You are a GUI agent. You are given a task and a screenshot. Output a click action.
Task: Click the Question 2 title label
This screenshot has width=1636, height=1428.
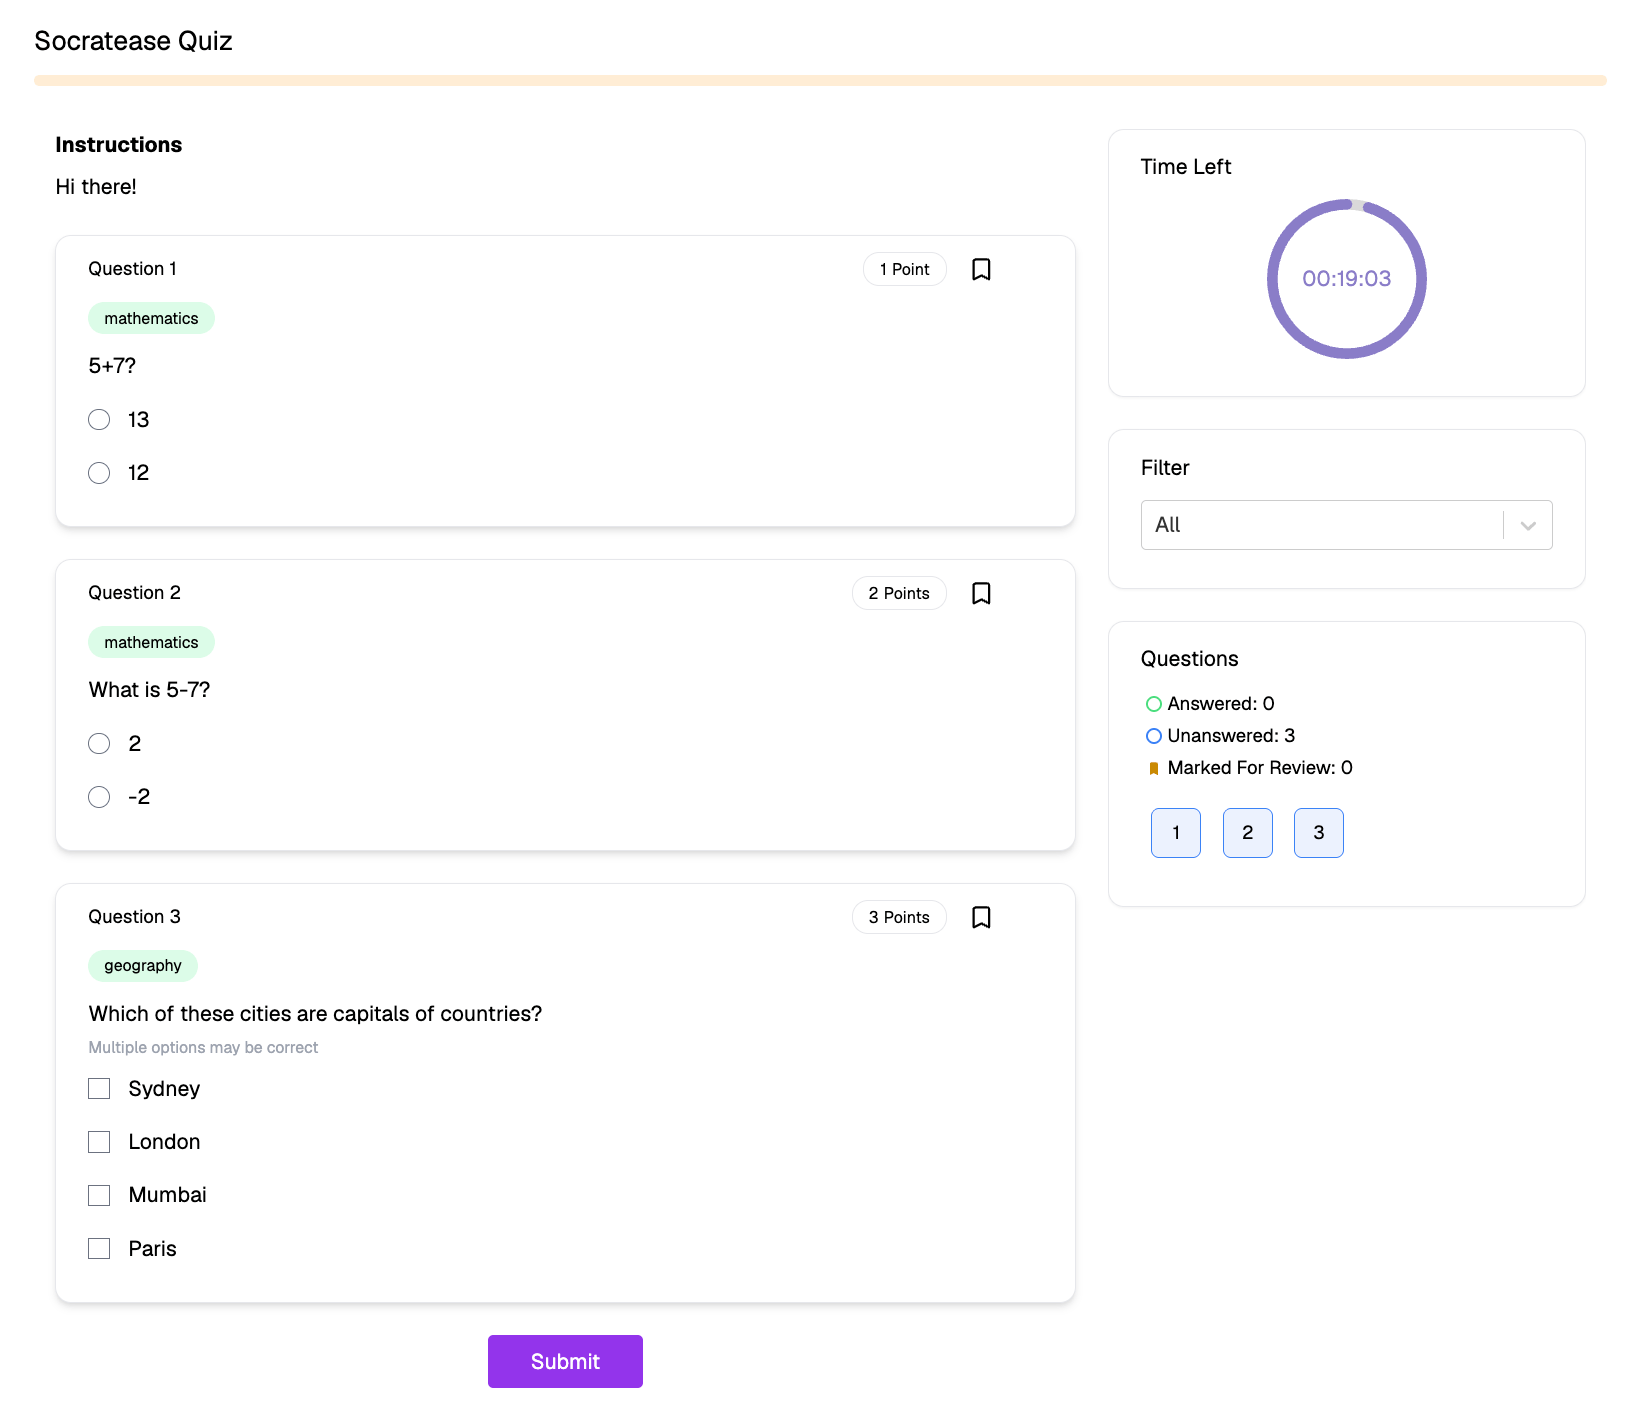[x=134, y=593]
